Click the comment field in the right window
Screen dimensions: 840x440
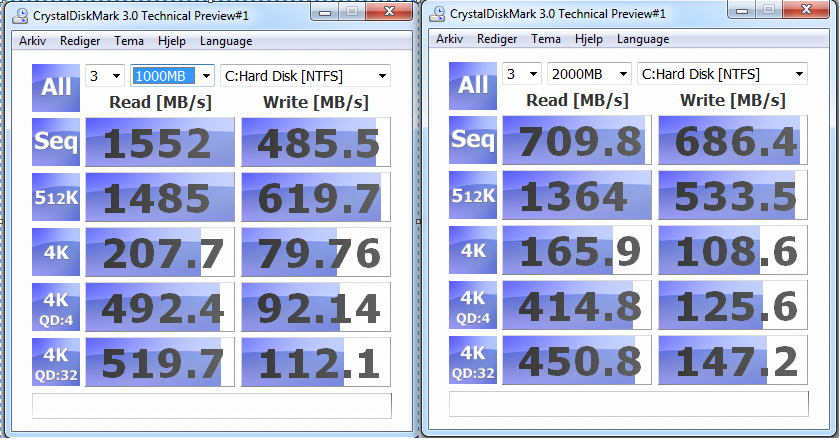tap(628, 404)
